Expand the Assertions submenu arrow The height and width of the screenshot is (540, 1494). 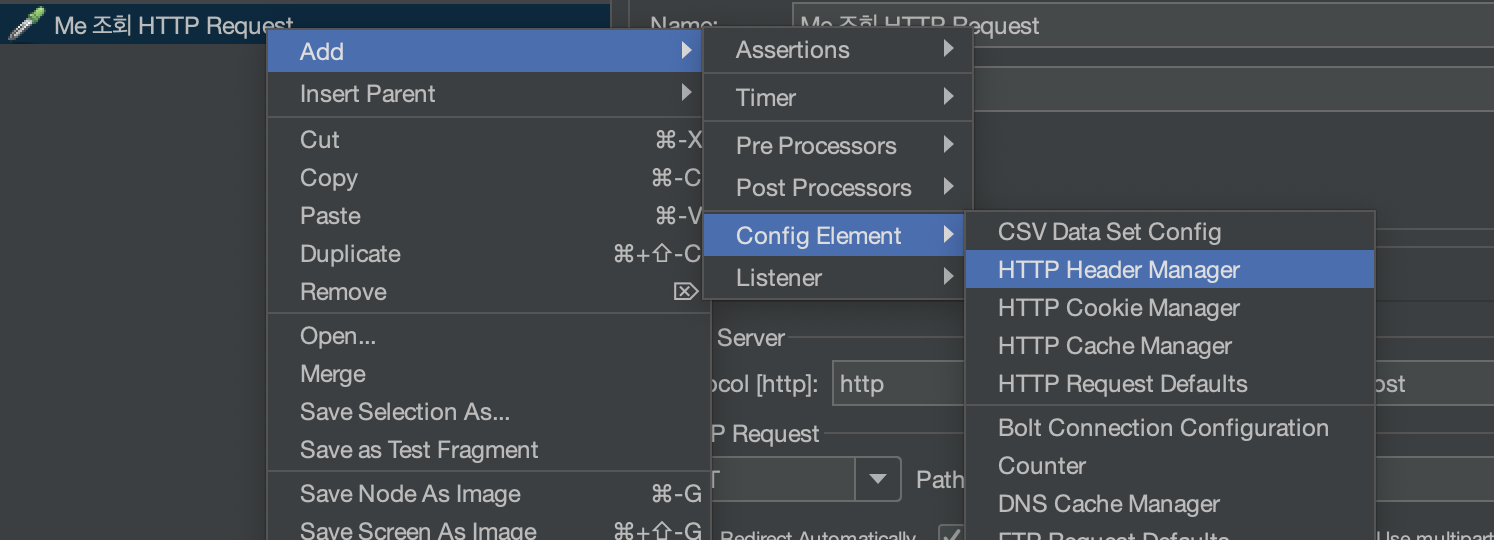coord(948,49)
